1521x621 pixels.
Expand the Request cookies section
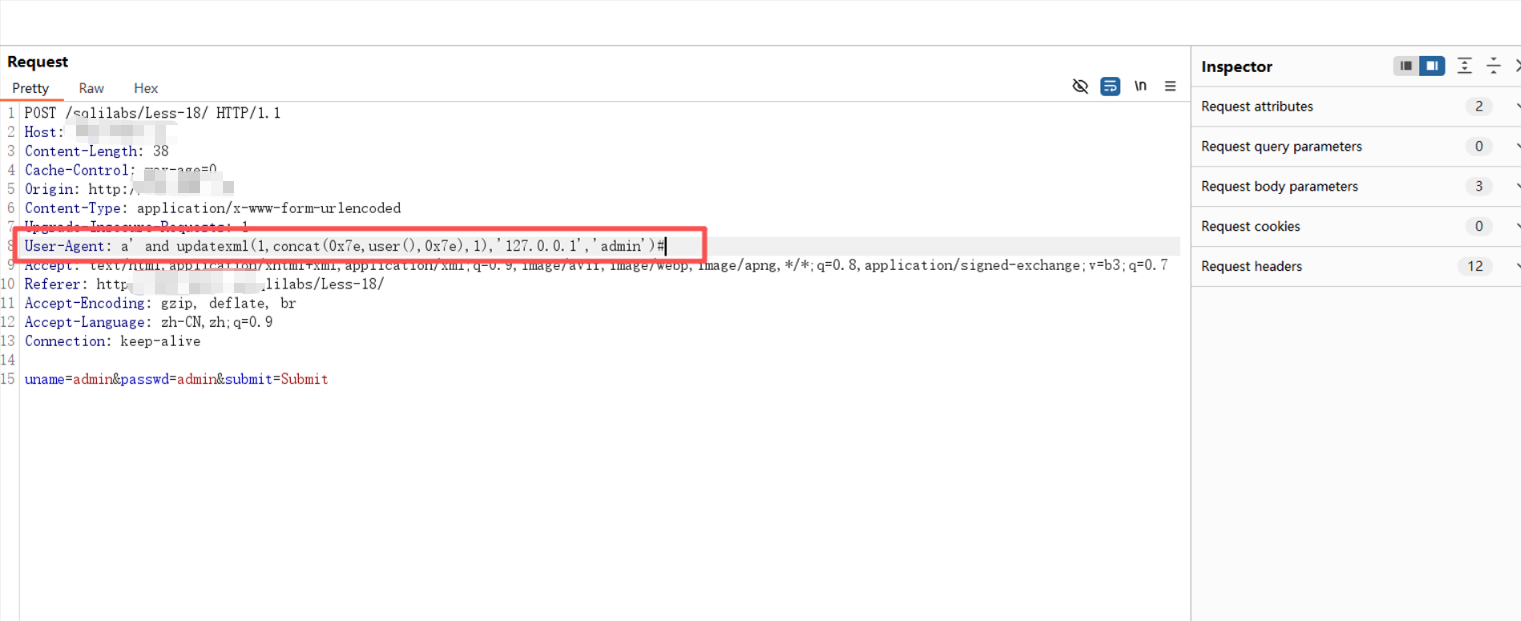pyautogui.click(x=1356, y=226)
